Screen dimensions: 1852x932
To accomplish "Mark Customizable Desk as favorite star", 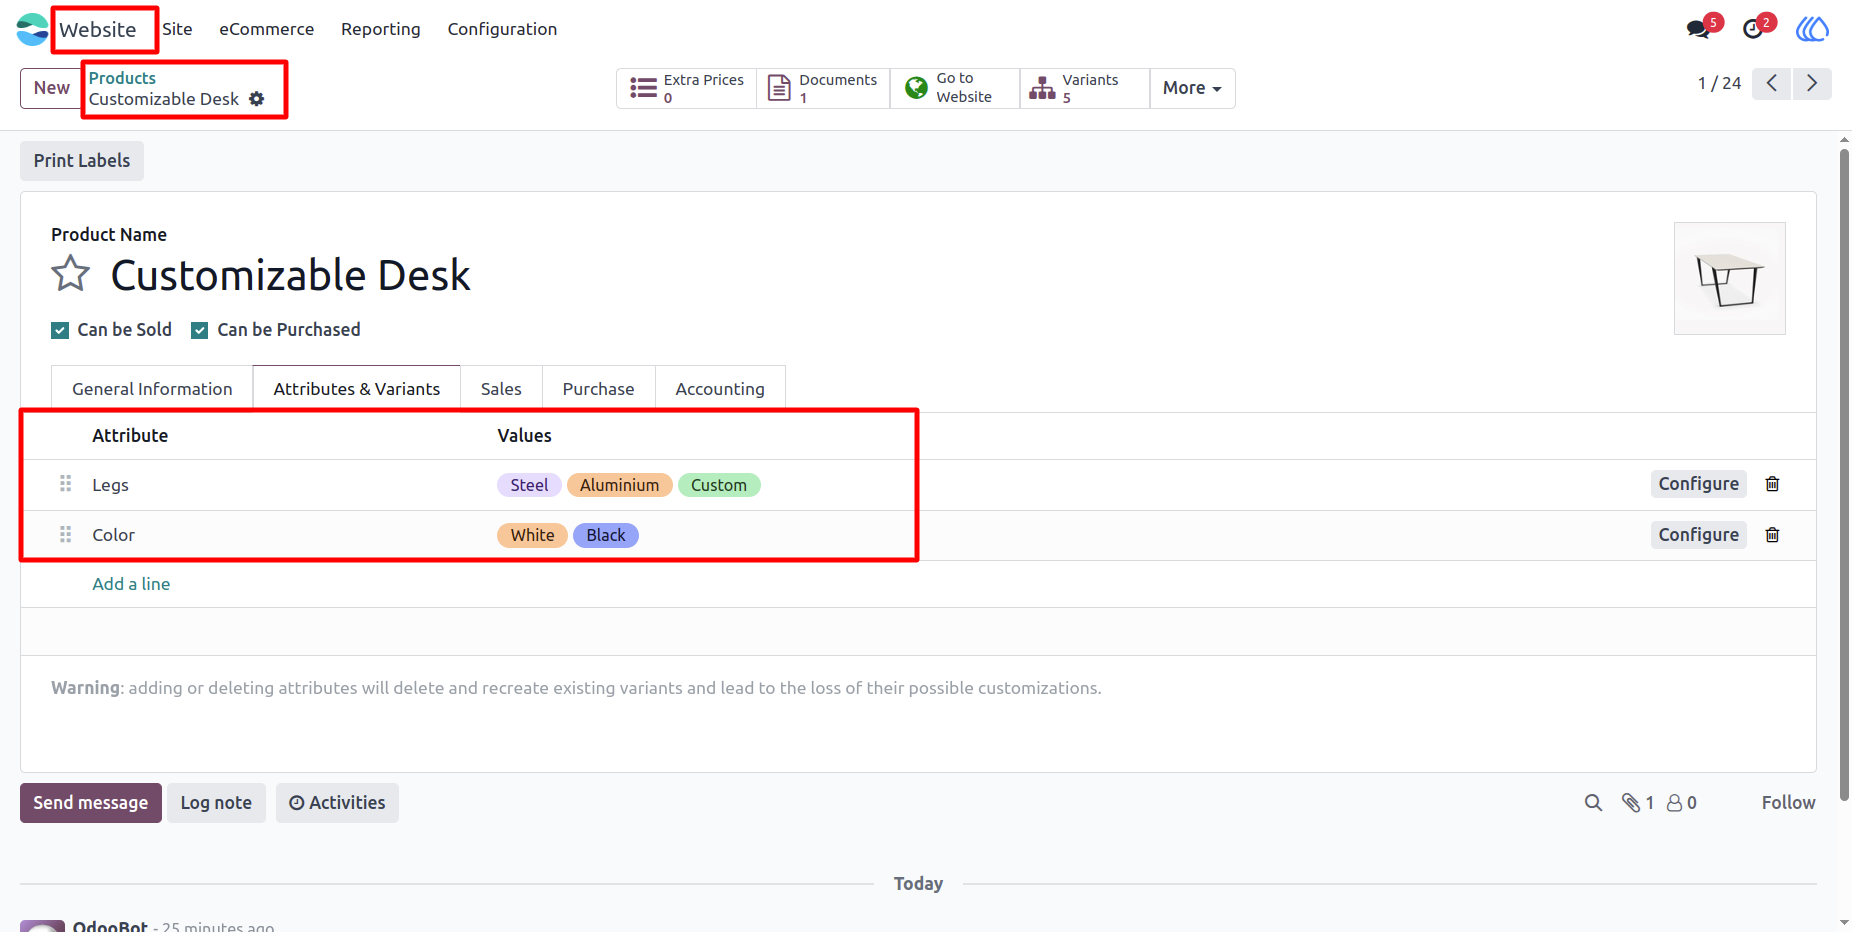I will pos(71,274).
